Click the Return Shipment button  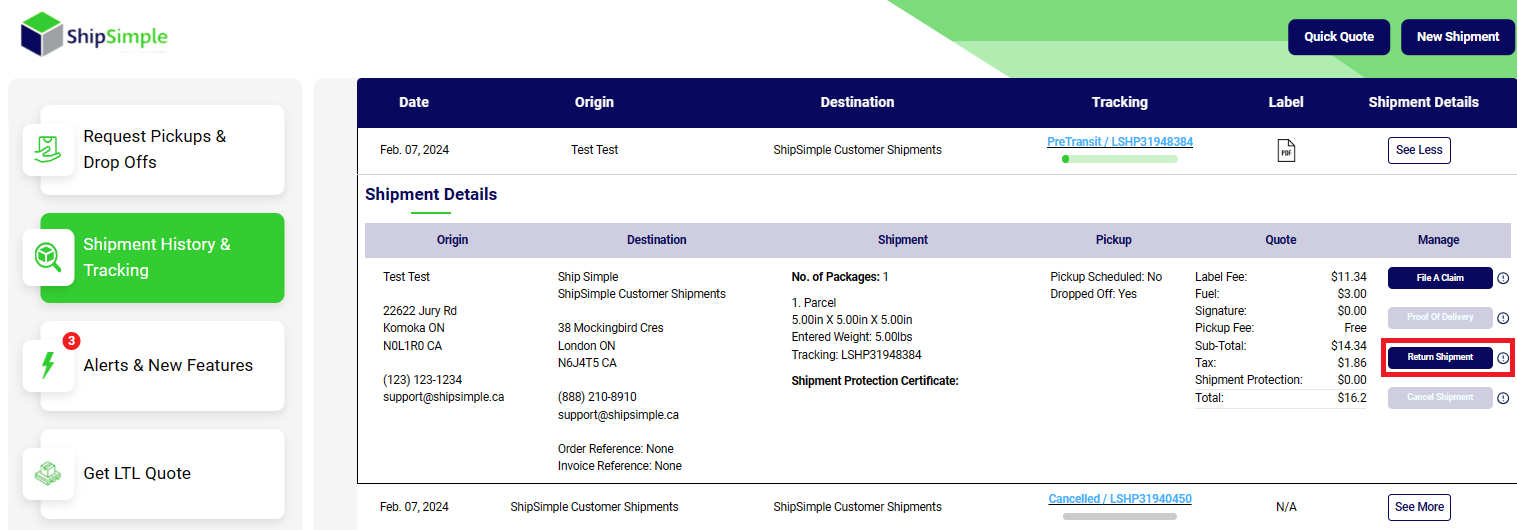tap(1440, 357)
